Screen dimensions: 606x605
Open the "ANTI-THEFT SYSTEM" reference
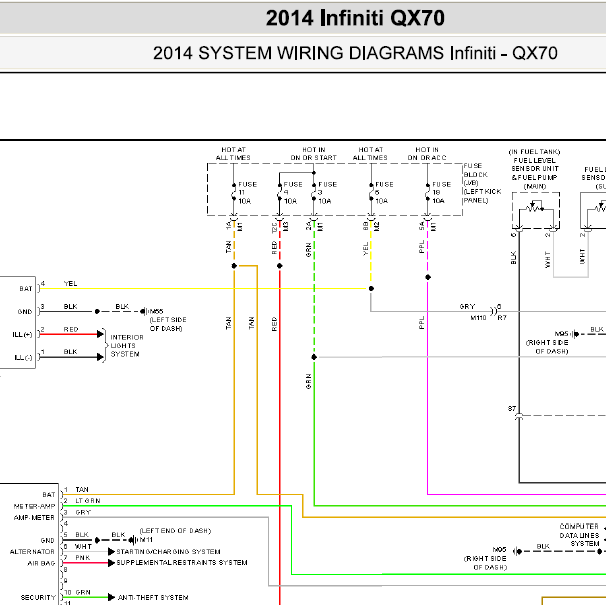pyautogui.click(x=153, y=597)
